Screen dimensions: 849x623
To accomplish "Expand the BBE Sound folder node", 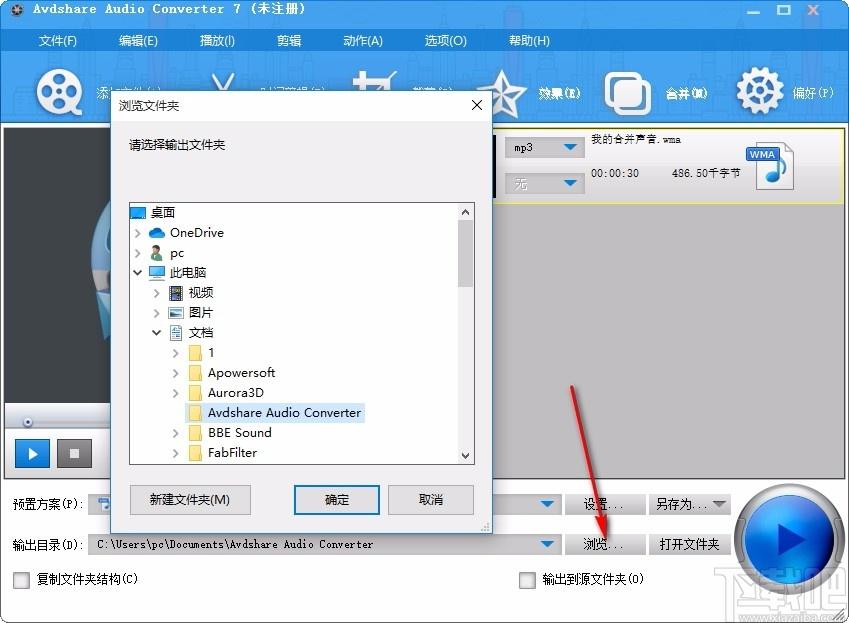I will [175, 434].
